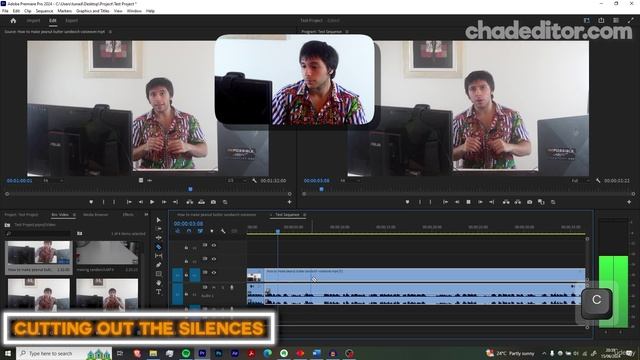Expand project panel tabs overflow chevron
Viewport: 640px width, 360px height.
tap(146, 214)
